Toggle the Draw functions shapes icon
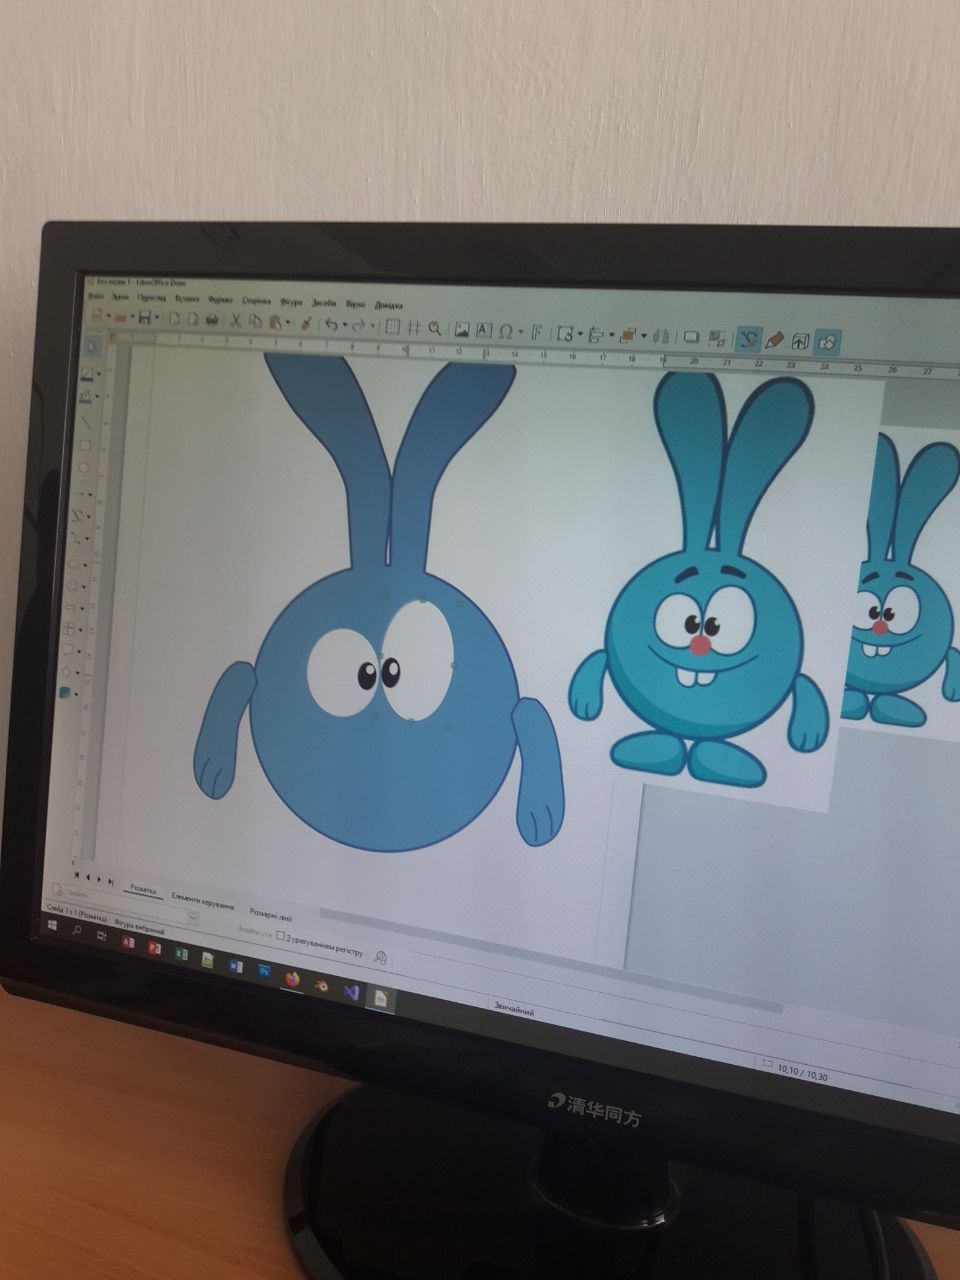Image resolution: width=960 pixels, height=1280 pixels. [827, 342]
